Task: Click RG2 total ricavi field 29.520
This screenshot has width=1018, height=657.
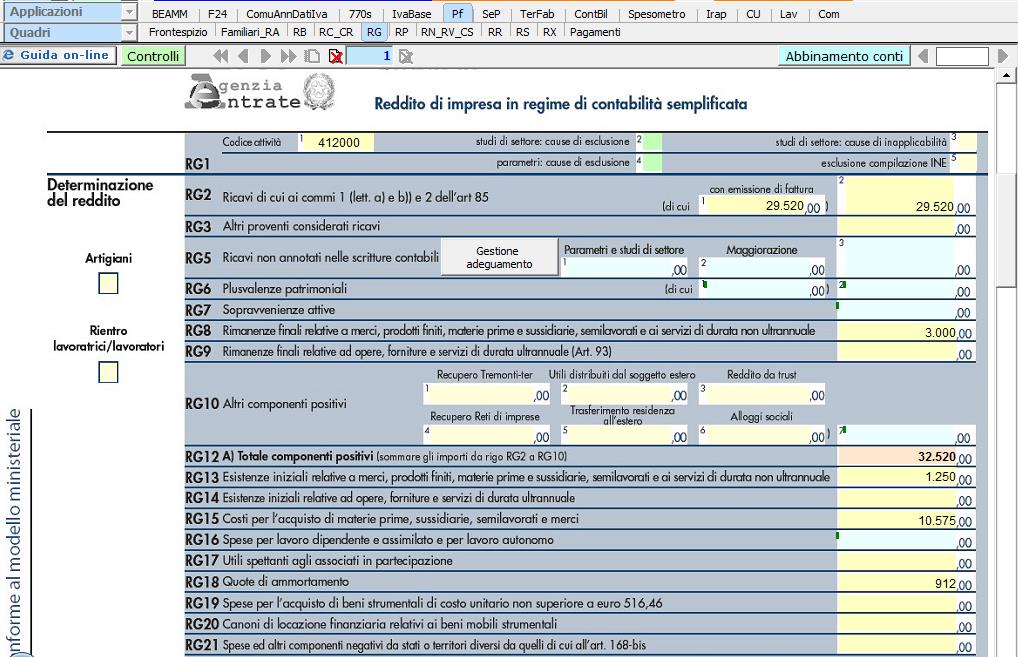Action: click(x=904, y=197)
